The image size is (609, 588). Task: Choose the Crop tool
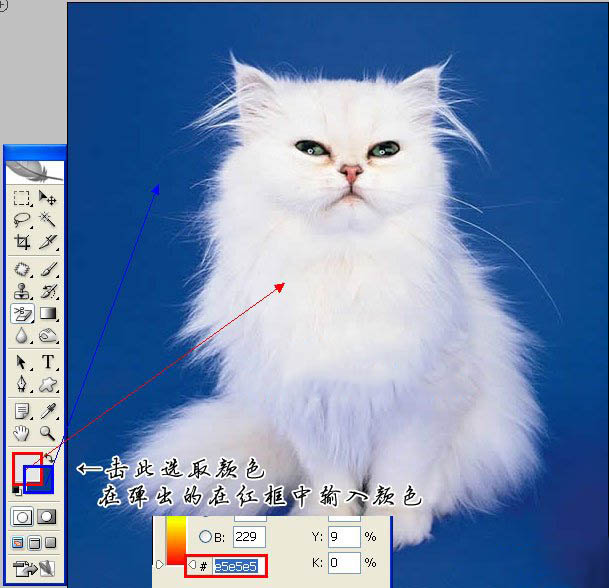(22, 242)
